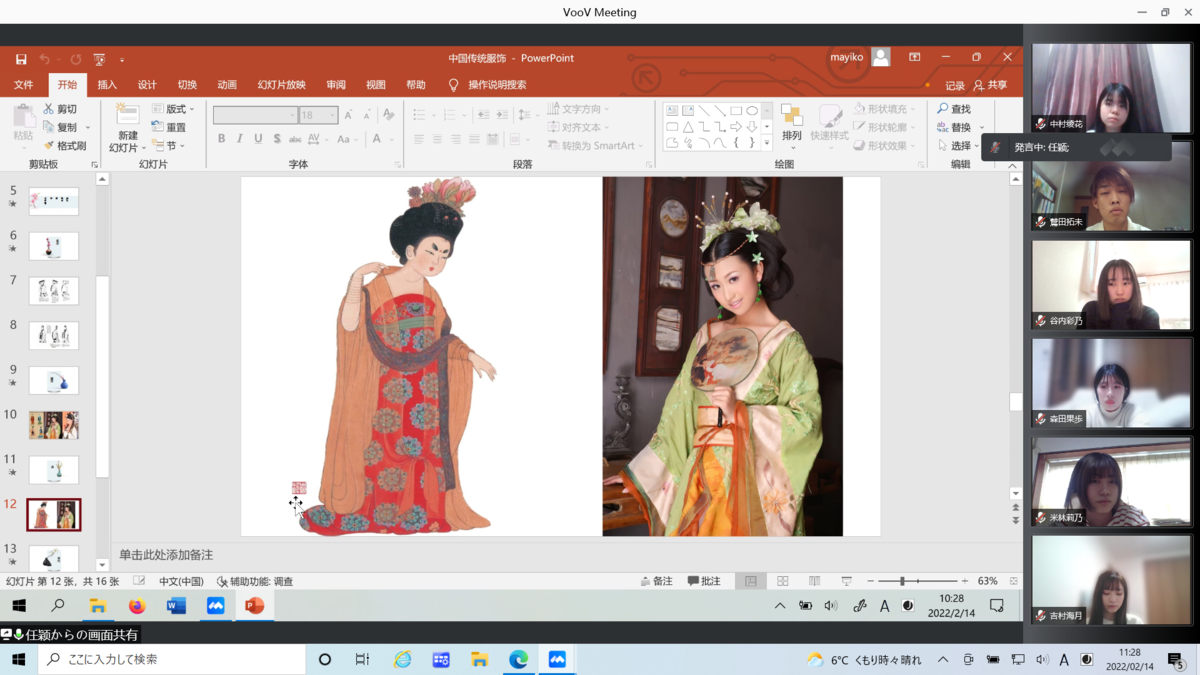Click the slideshow view icon in the status bar

coord(847,581)
